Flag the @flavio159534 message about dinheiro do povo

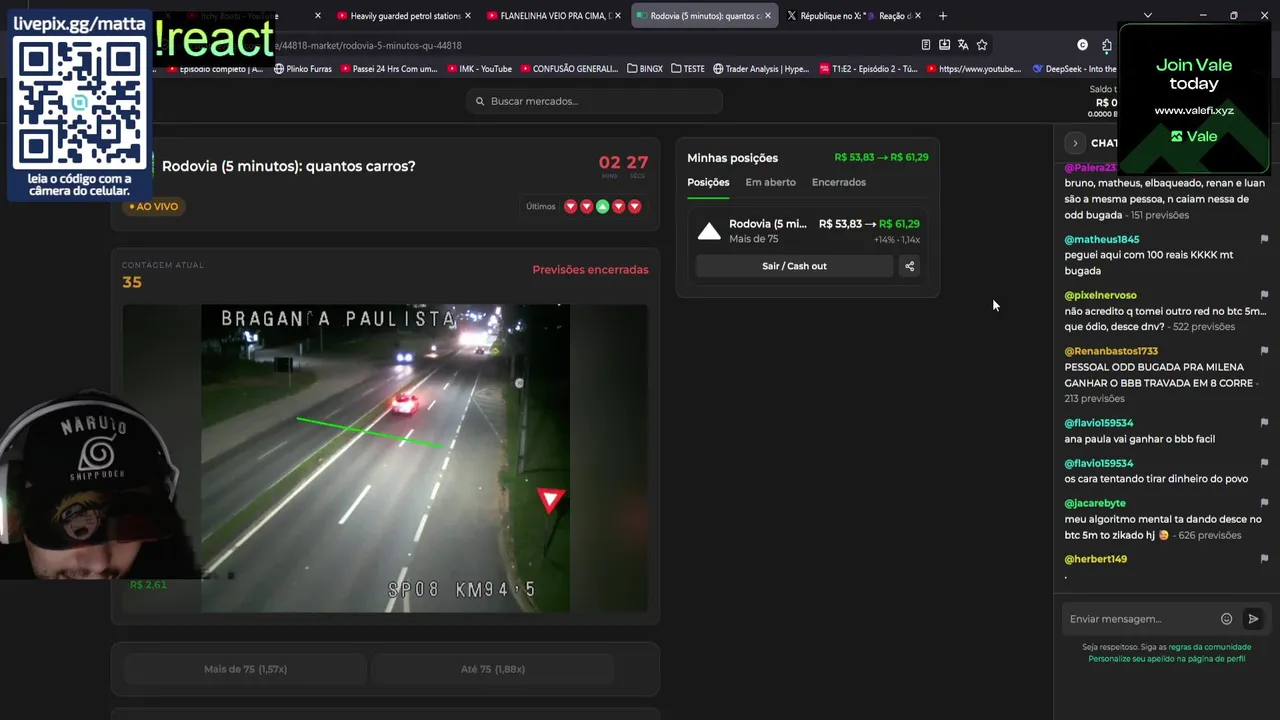point(1264,463)
